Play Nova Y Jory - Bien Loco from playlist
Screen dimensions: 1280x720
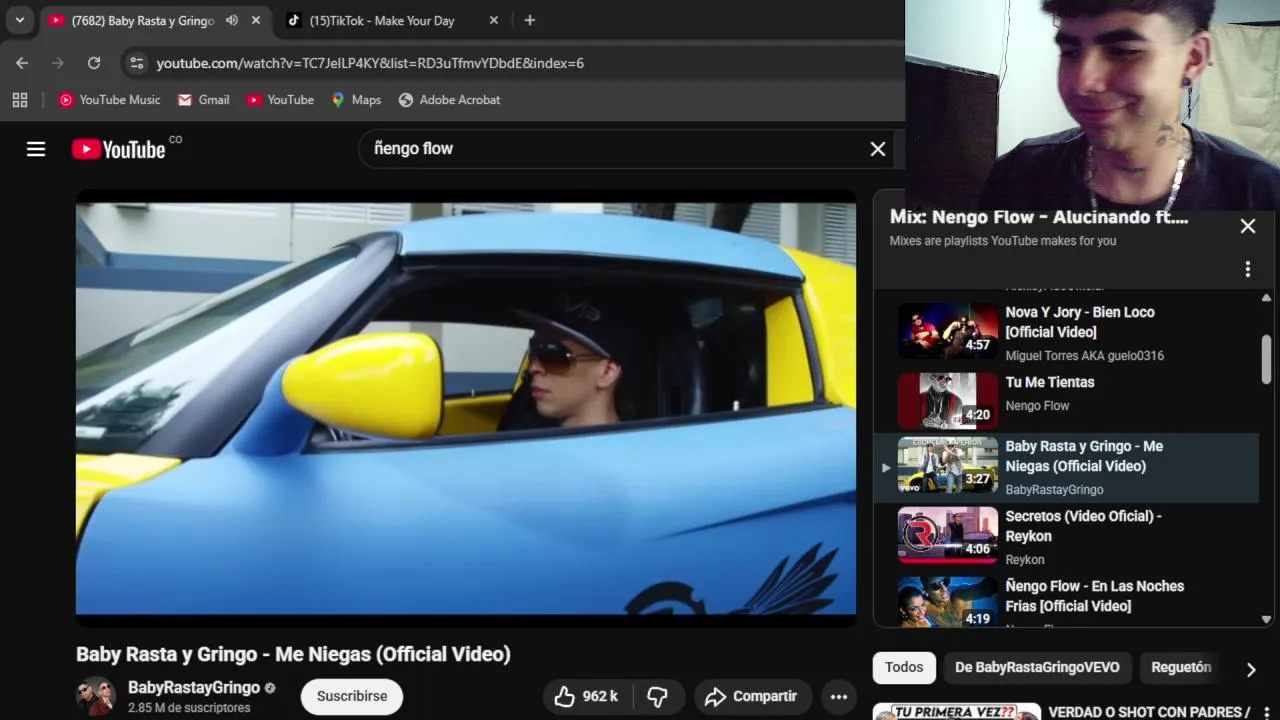[1080, 322]
